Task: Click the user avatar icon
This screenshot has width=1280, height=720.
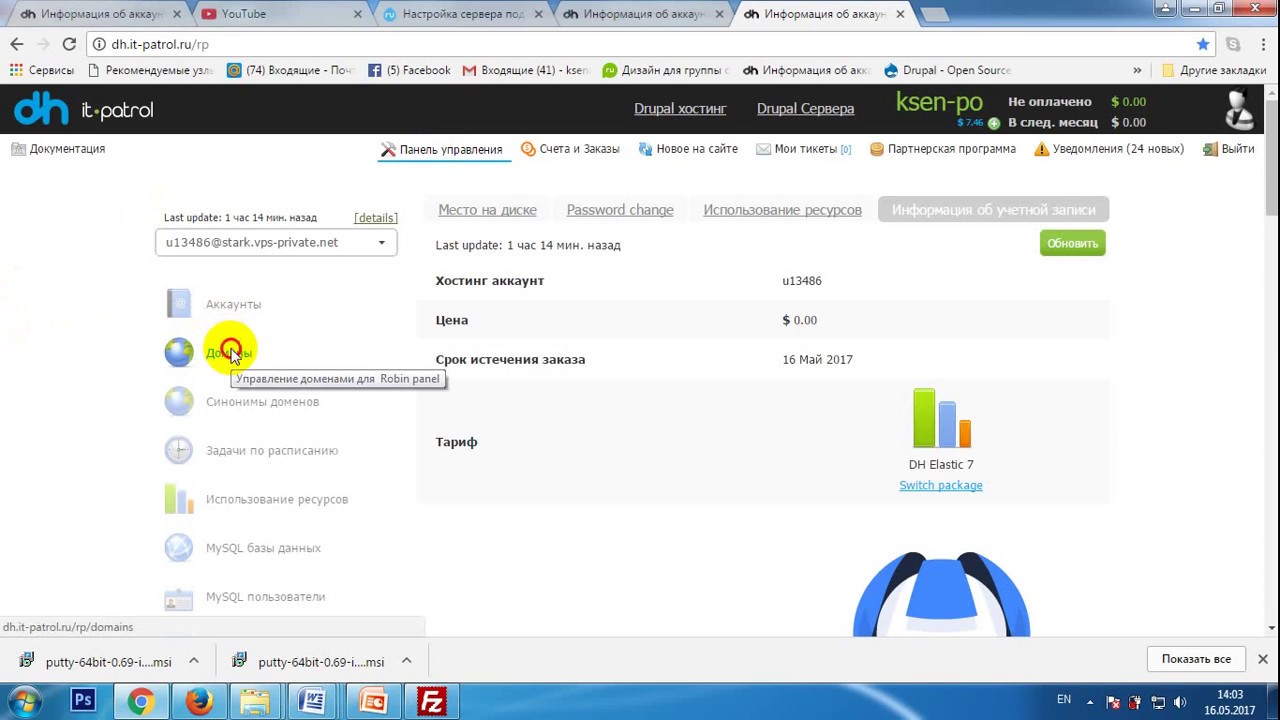Action: pos(1240,110)
